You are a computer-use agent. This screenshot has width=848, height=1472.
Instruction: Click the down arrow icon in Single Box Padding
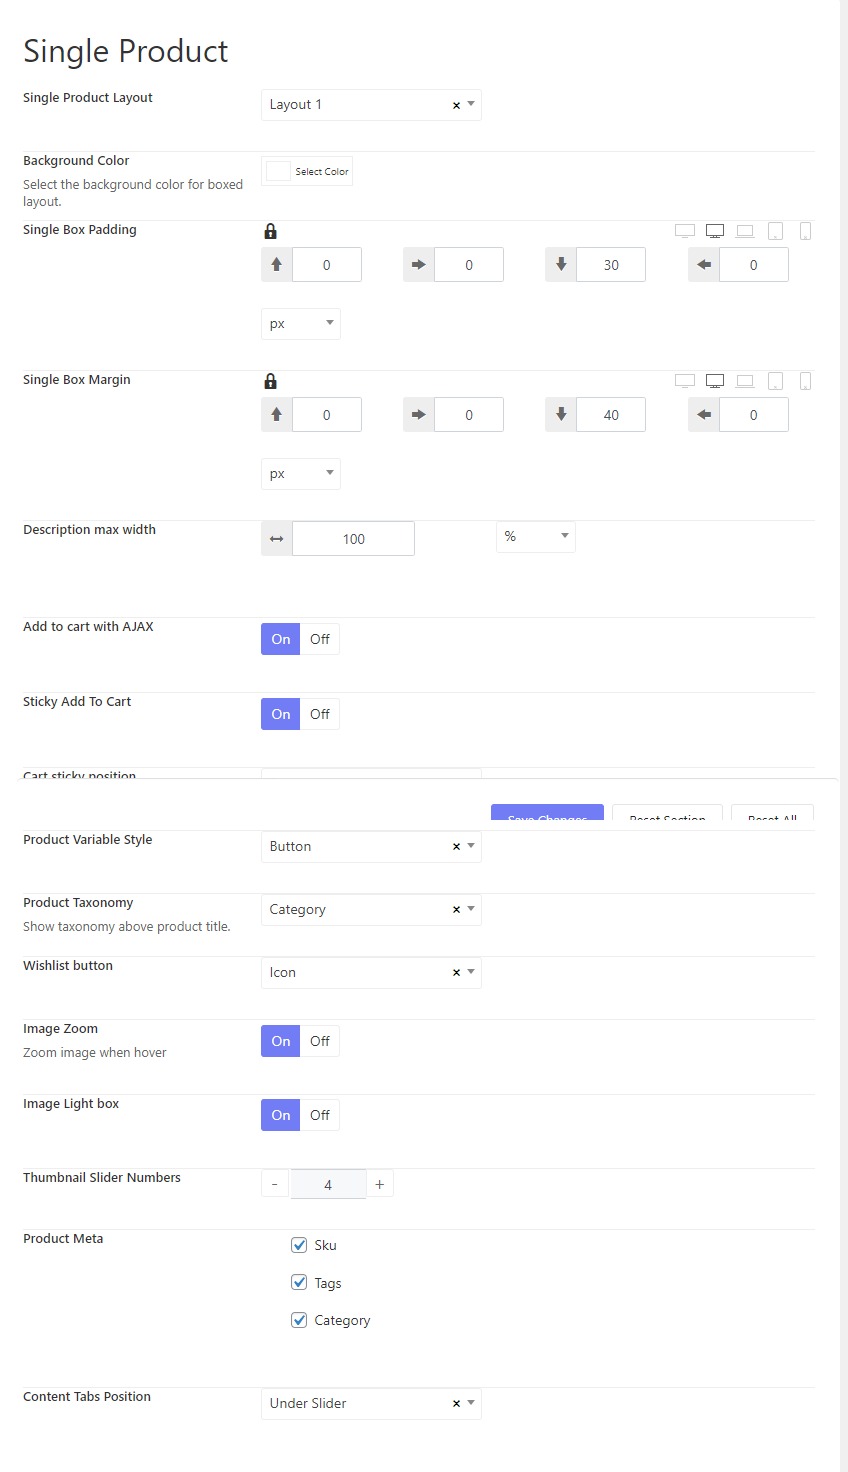click(561, 265)
